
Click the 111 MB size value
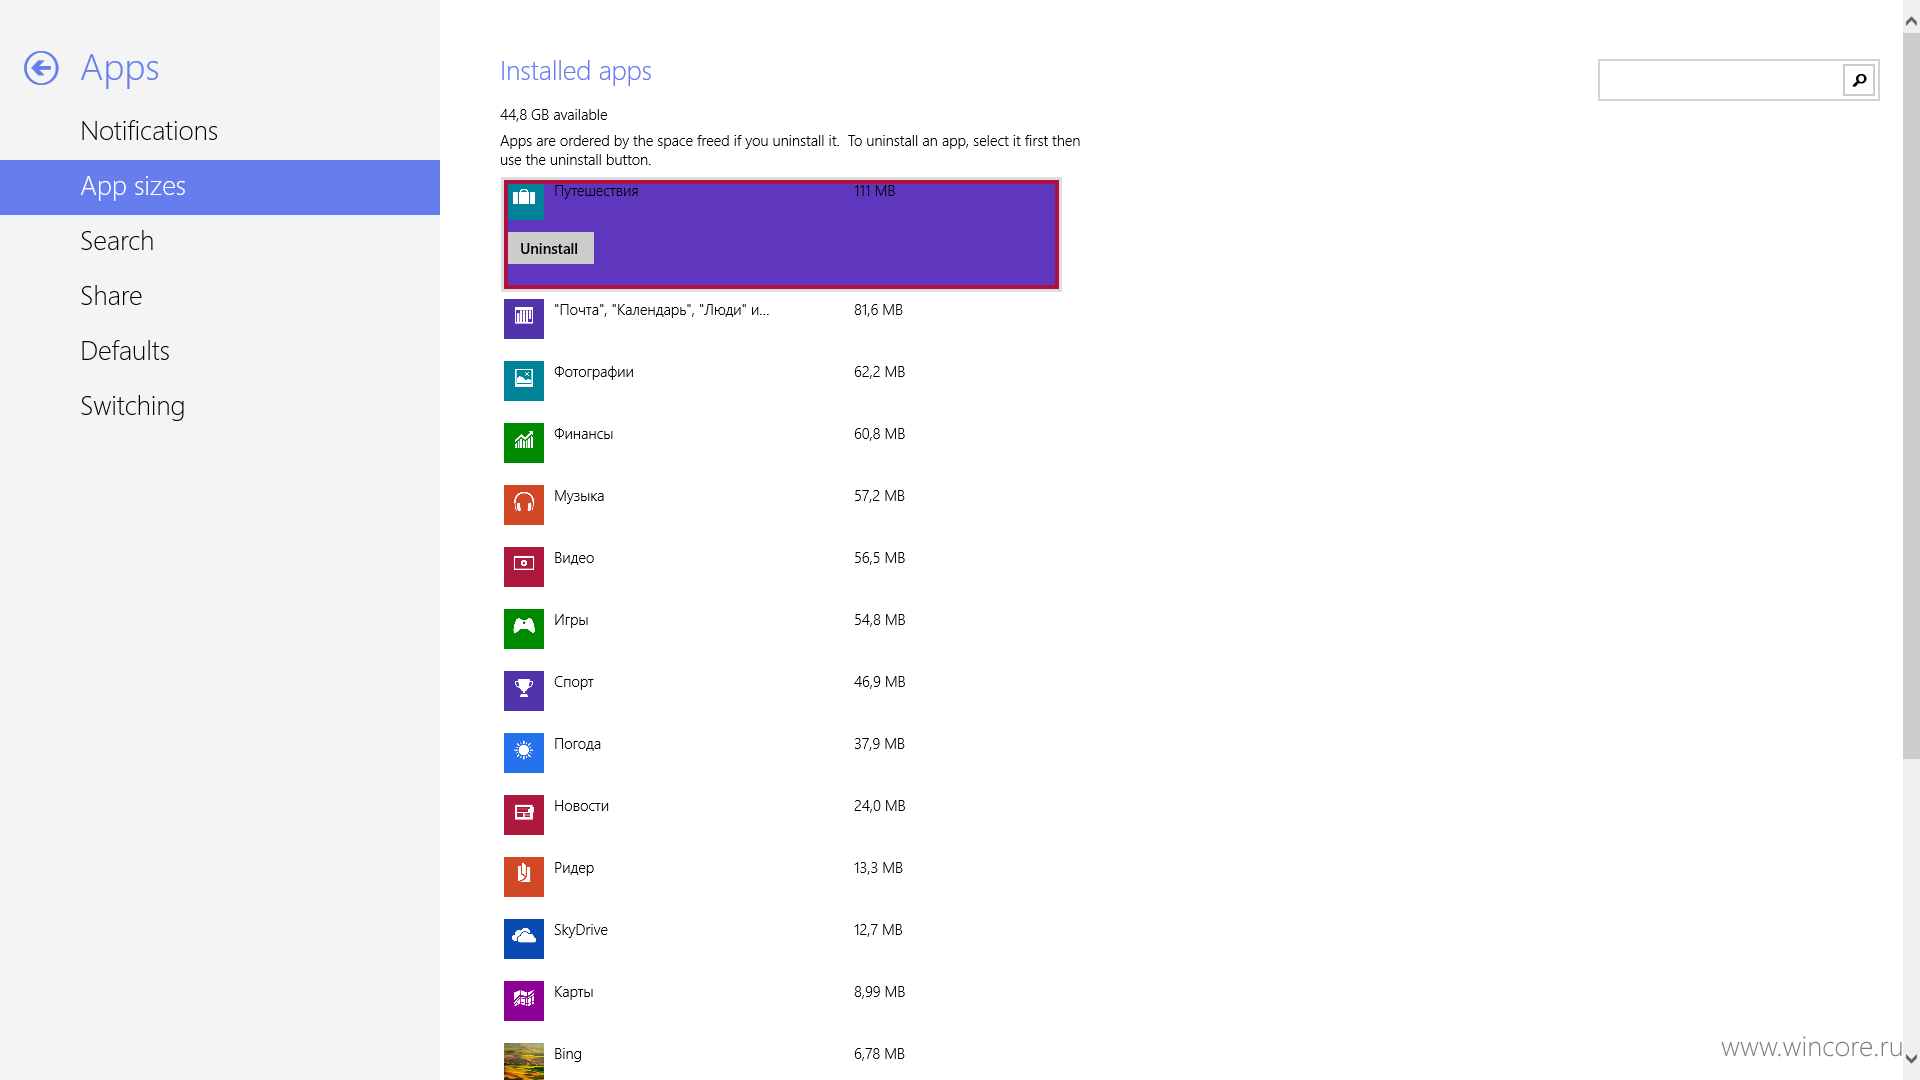point(875,191)
